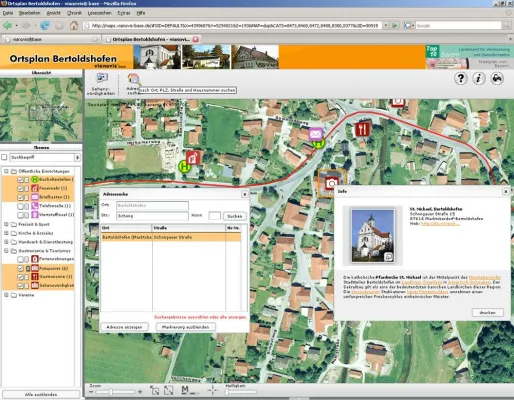This screenshot has width=514, height=400.
Task: Click enlarge icon on church photo
Action: tap(389, 257)
